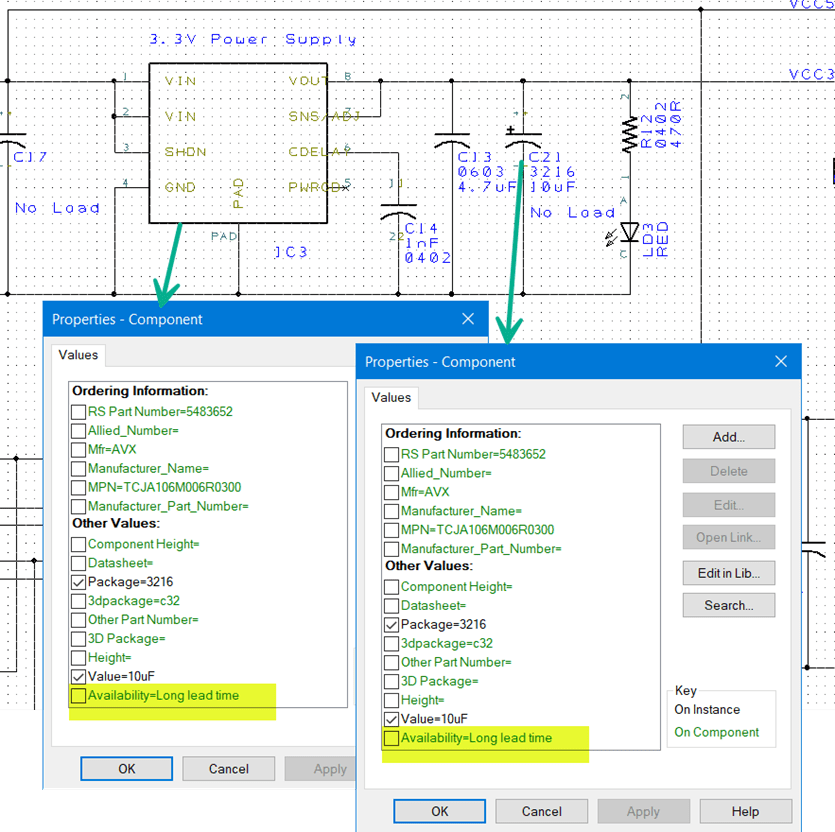Select resistor R12 symbol on schematic
This screenshot has width=835, height=832.
[x=630, y=134]
